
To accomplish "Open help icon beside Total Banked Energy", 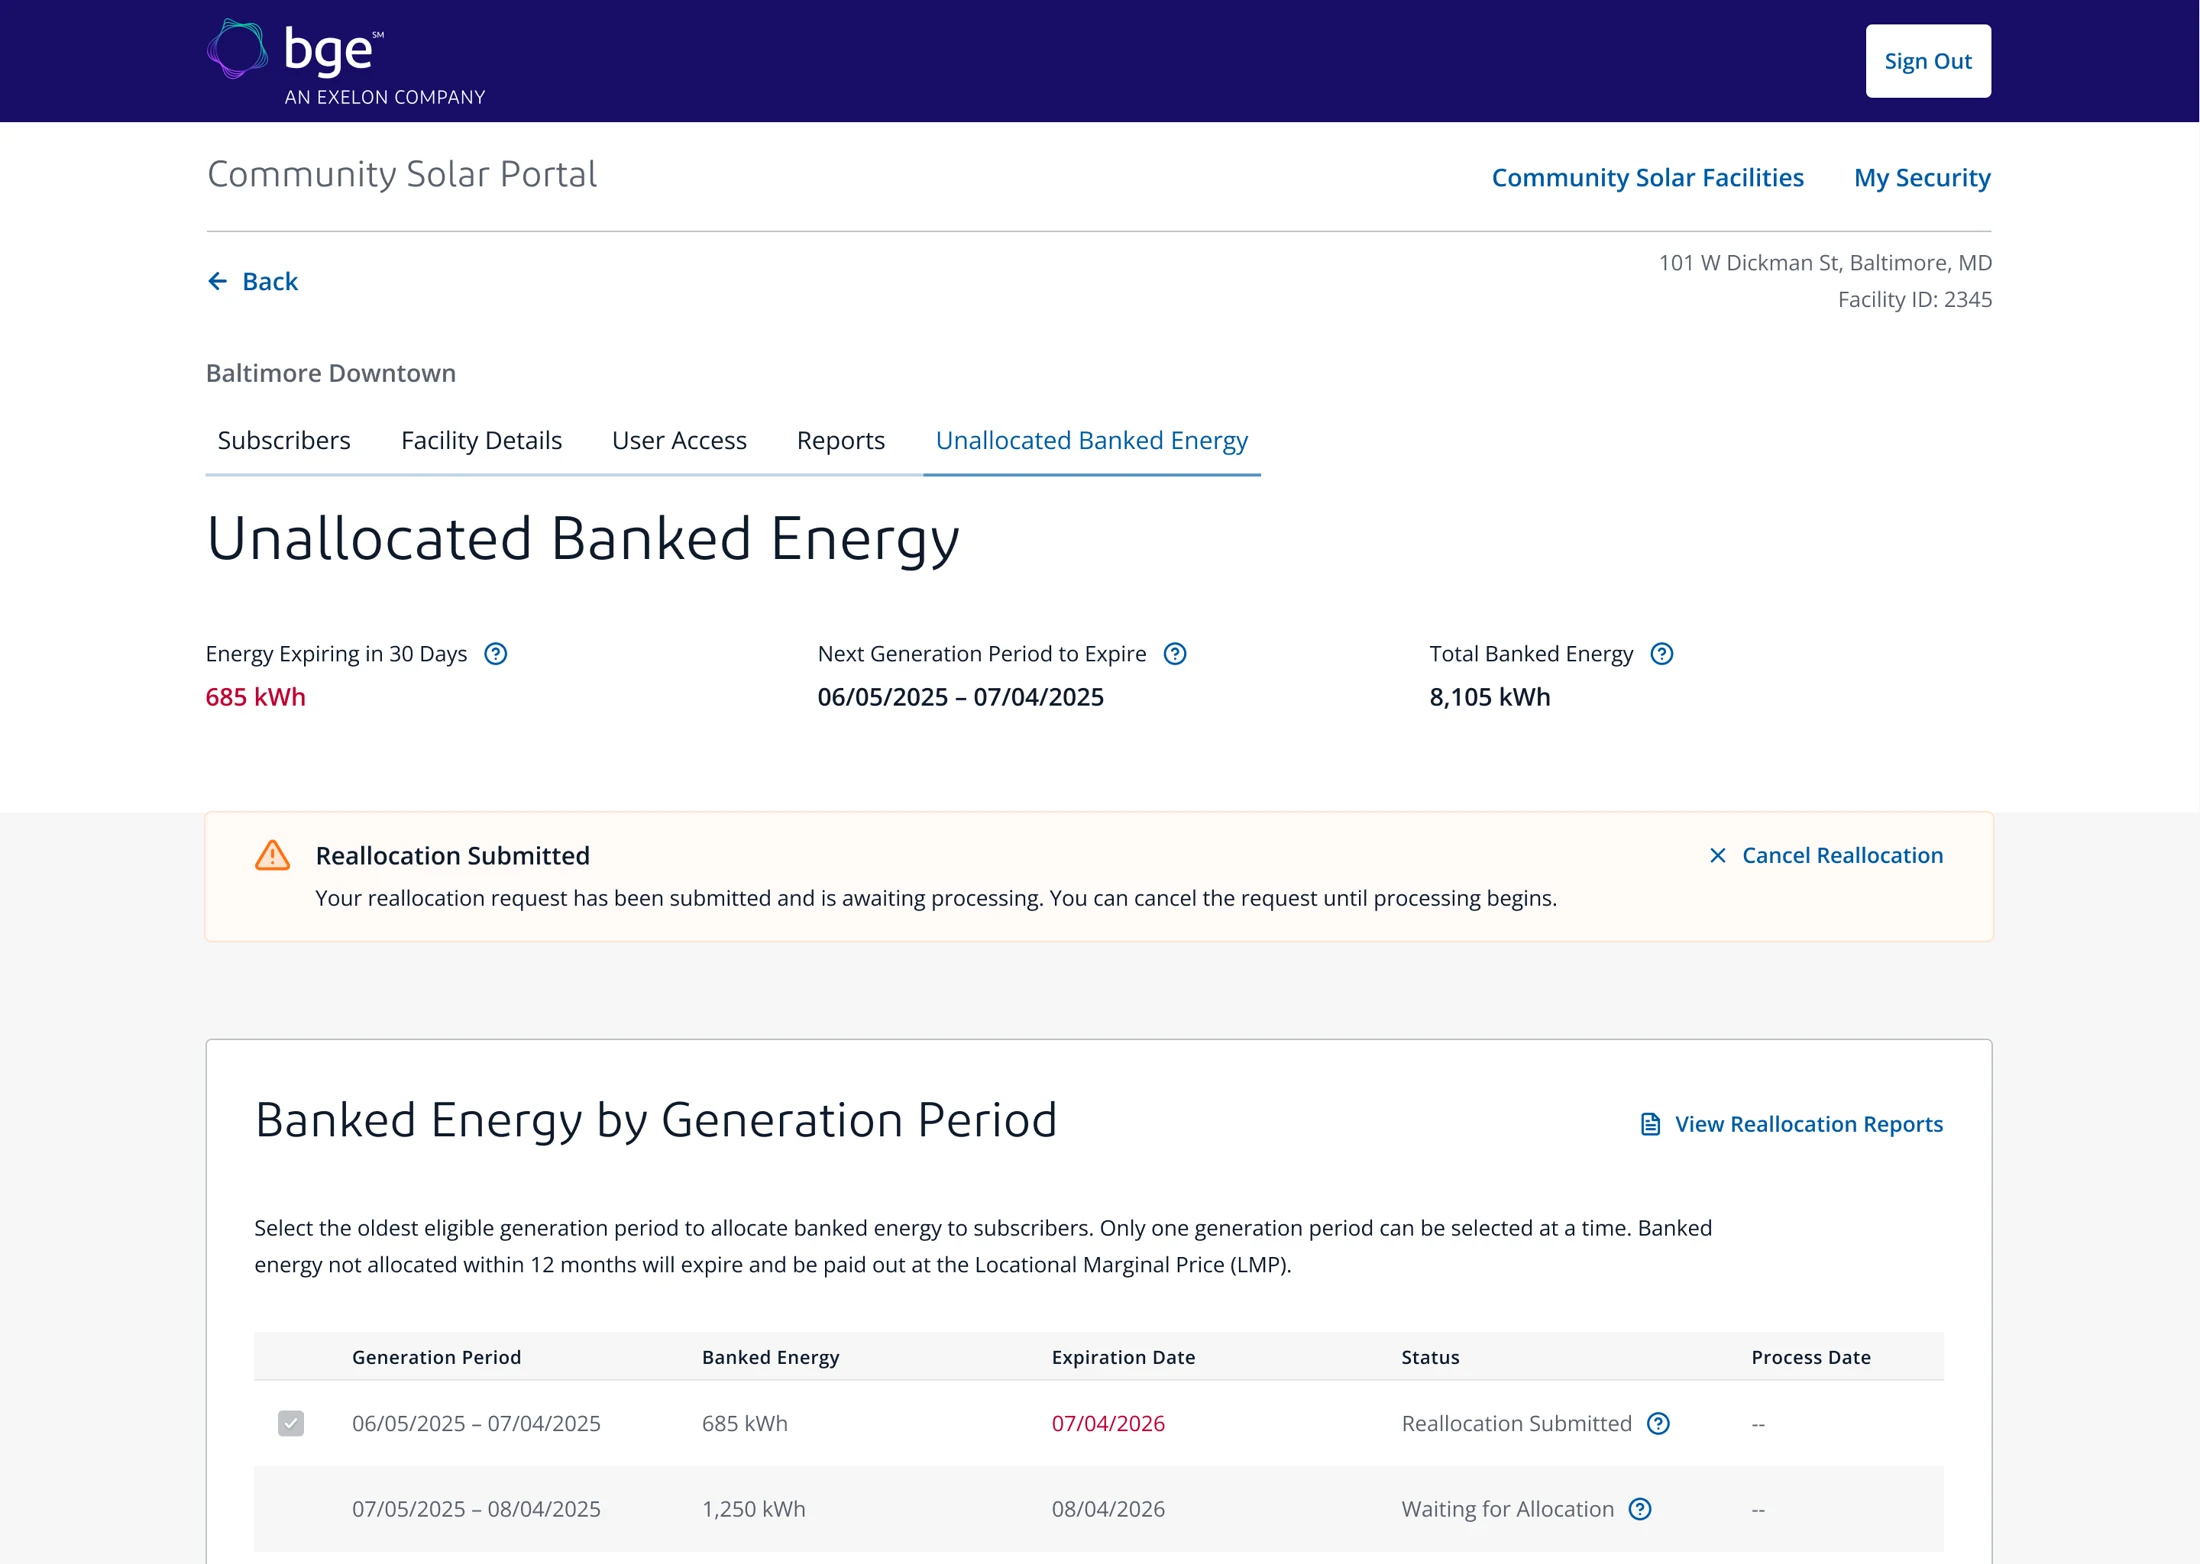I will 1661,654.
